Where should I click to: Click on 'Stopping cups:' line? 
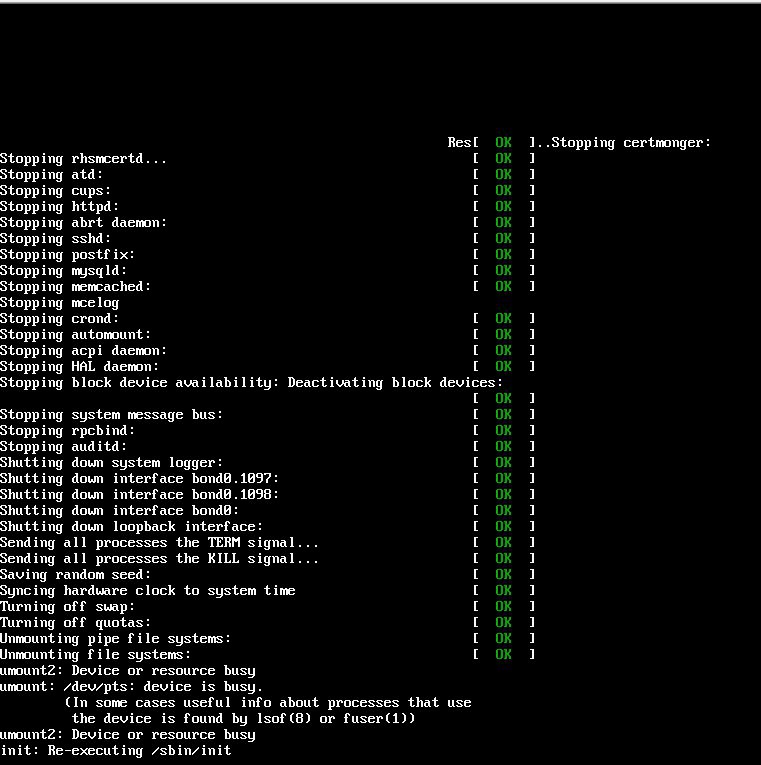pyautogui.click(x=56, y=191)
